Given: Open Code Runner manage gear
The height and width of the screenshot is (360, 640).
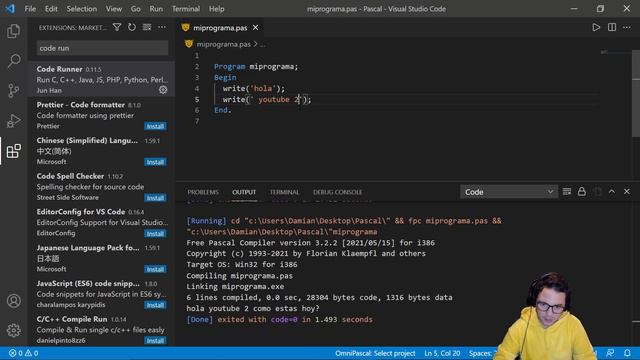Looking at the screenshot, I should 163,90.
